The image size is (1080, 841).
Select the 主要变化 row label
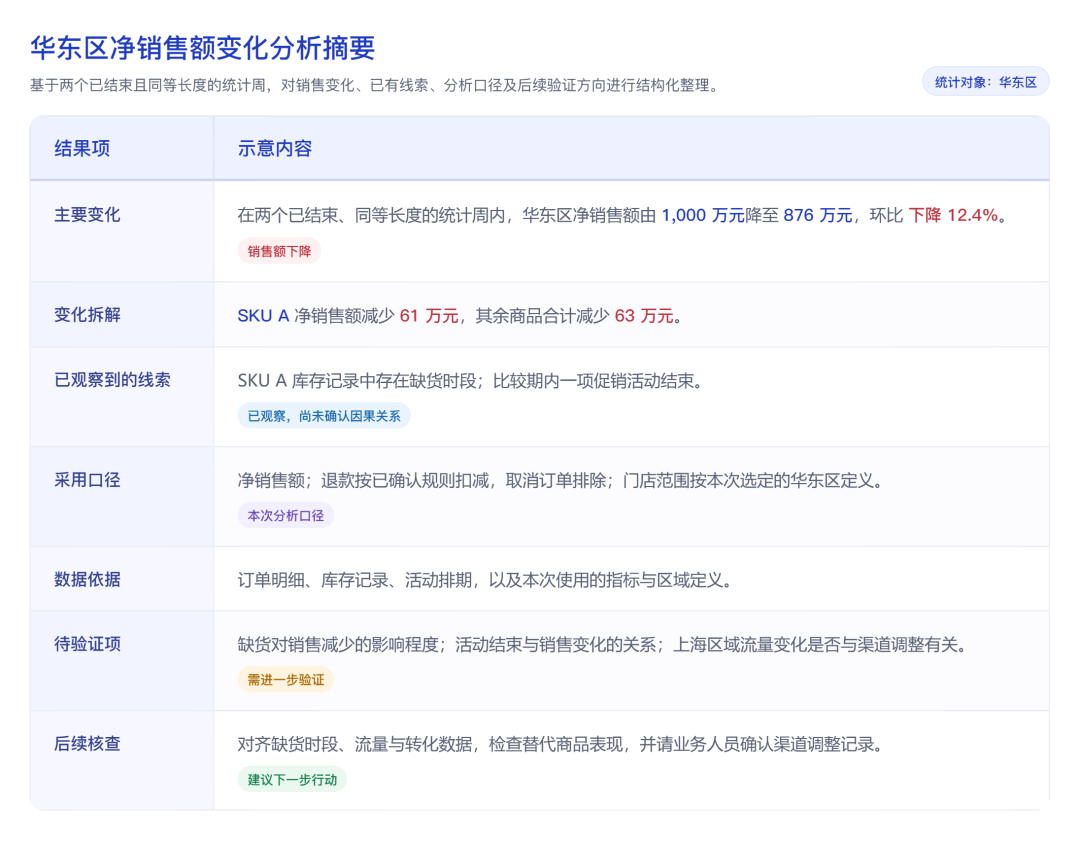[x=87, y=215]
